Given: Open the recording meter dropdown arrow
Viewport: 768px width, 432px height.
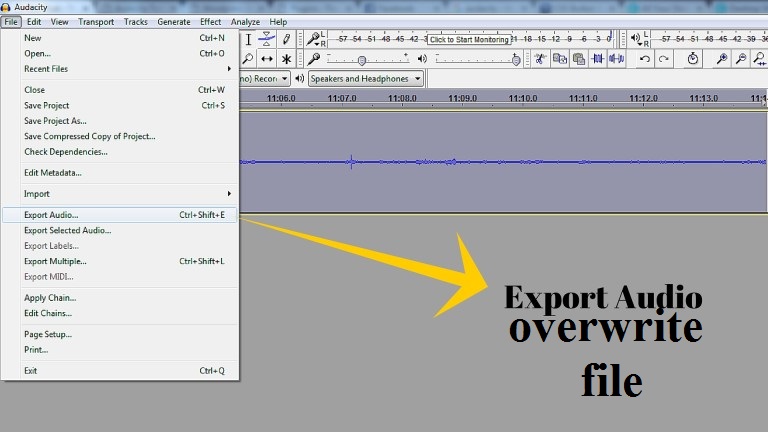Looking at the screenshot, I should (x=316, y=45).
